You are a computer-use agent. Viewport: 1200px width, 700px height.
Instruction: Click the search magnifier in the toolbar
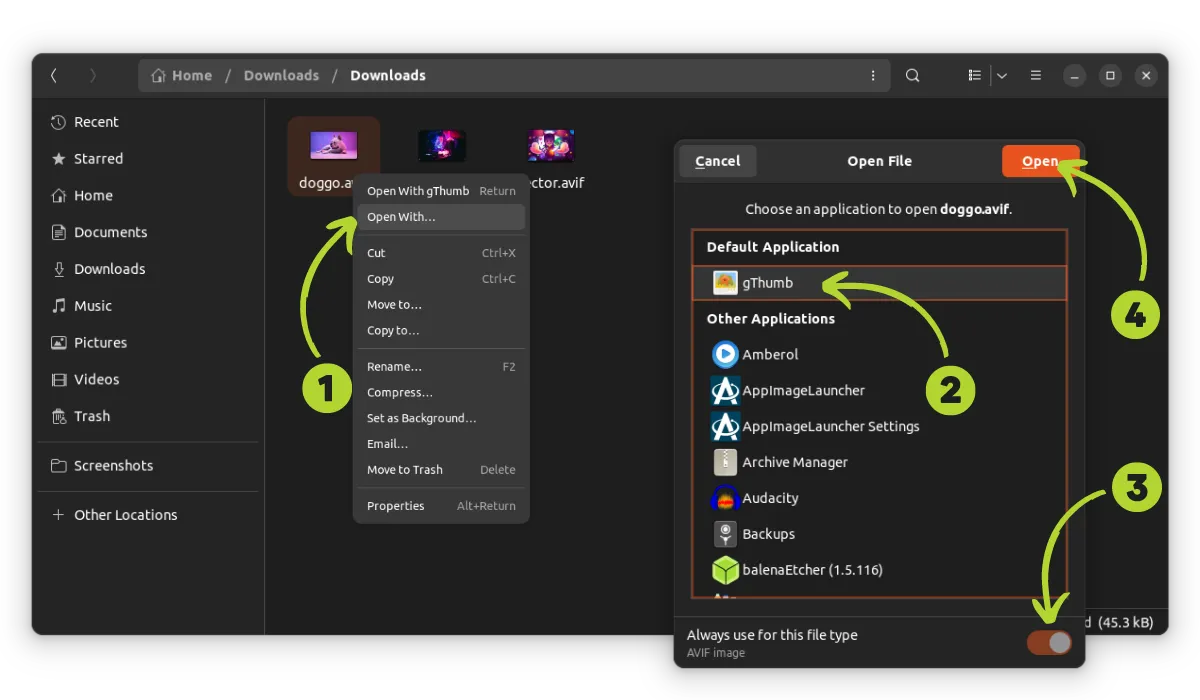click(912, 75)
